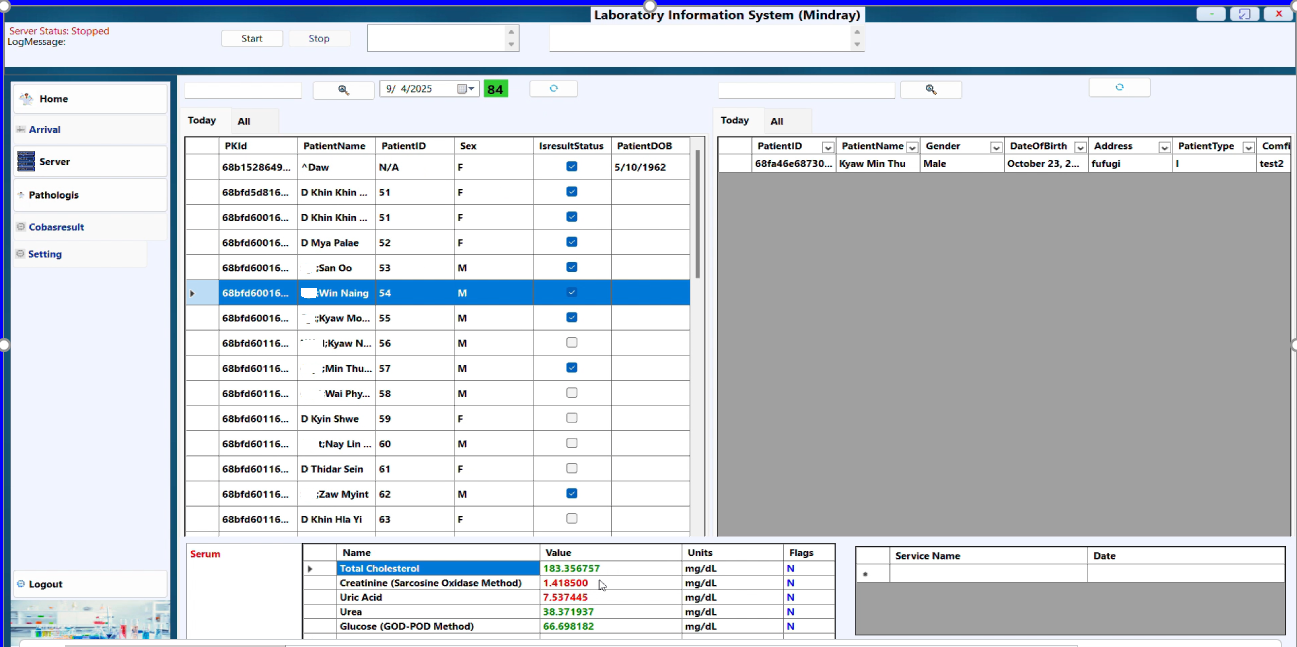The height and width of the screenshot is (647, 1297).
Task: Check IsresultStatus checkbox for PatientID 60
Action: click(x=571, y=443)
